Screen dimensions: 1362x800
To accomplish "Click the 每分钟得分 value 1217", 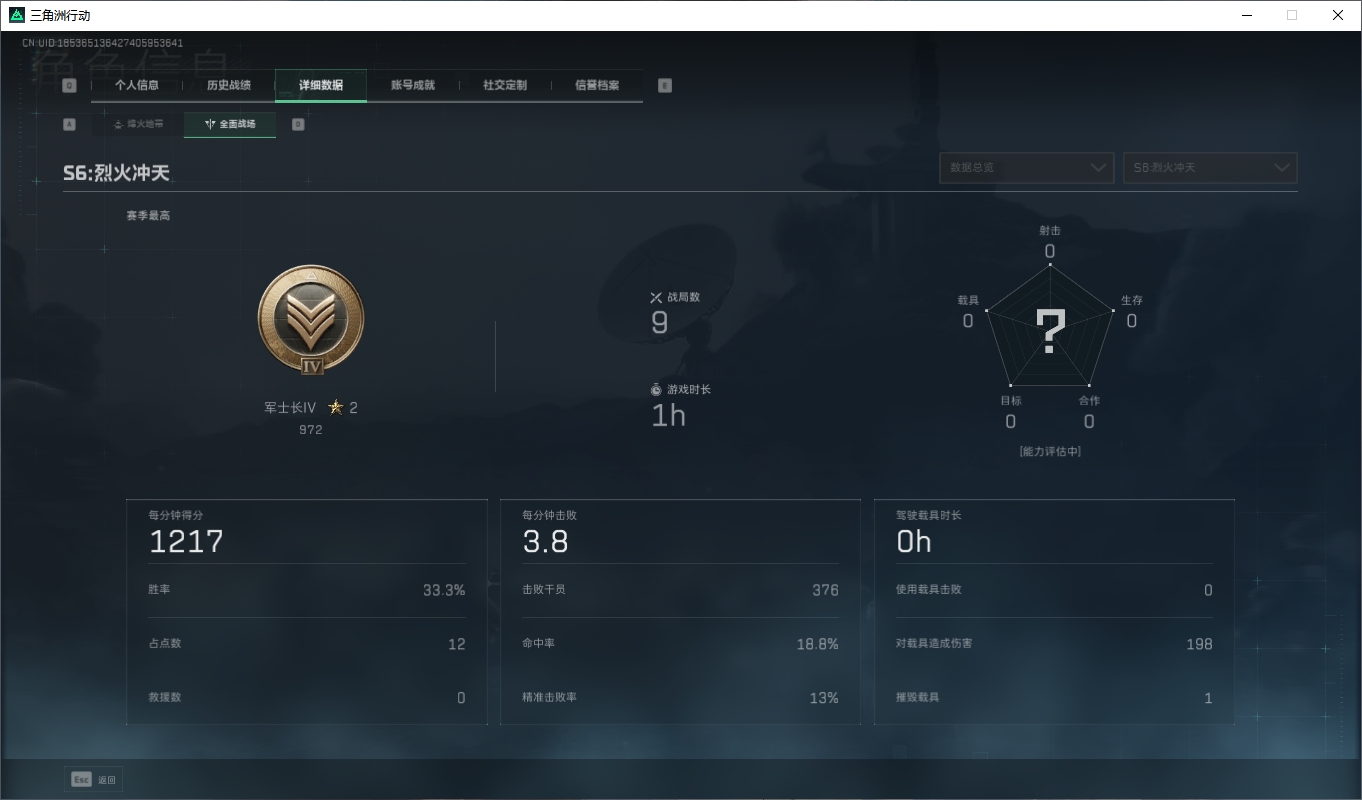I will click(x=186, y=542).
